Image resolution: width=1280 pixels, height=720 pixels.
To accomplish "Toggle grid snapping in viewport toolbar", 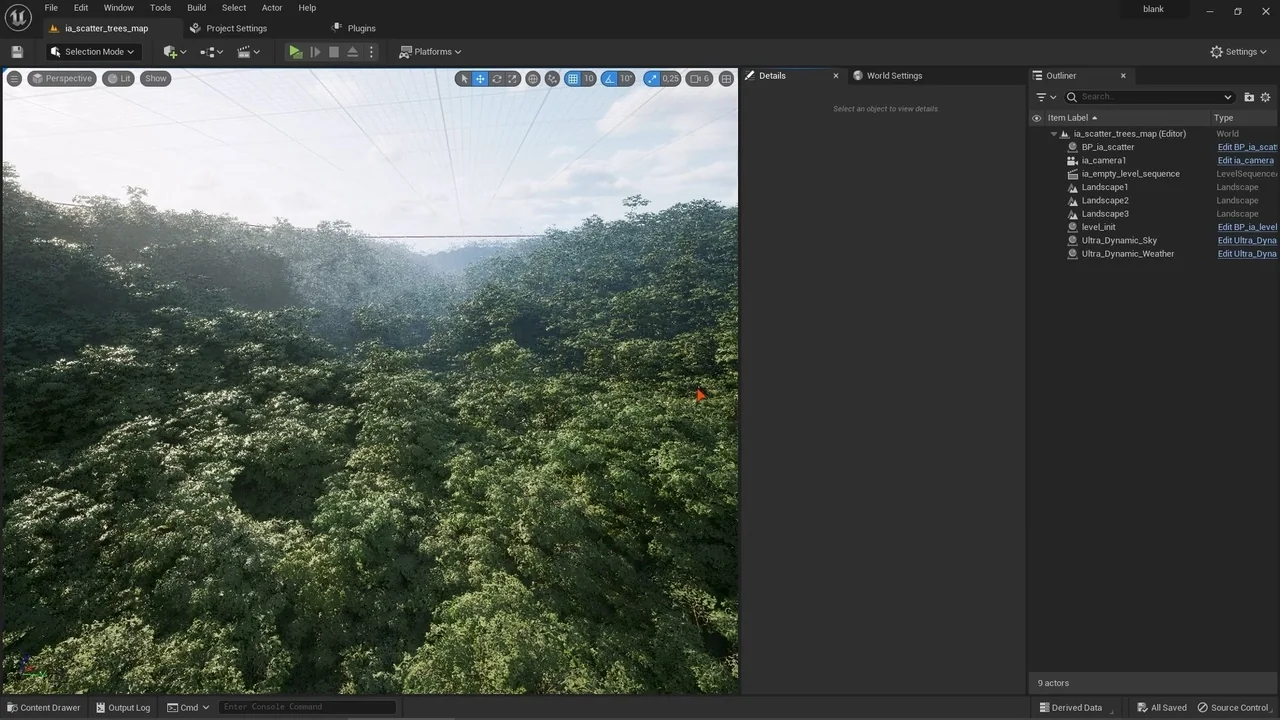I will (x=572, y=79).
